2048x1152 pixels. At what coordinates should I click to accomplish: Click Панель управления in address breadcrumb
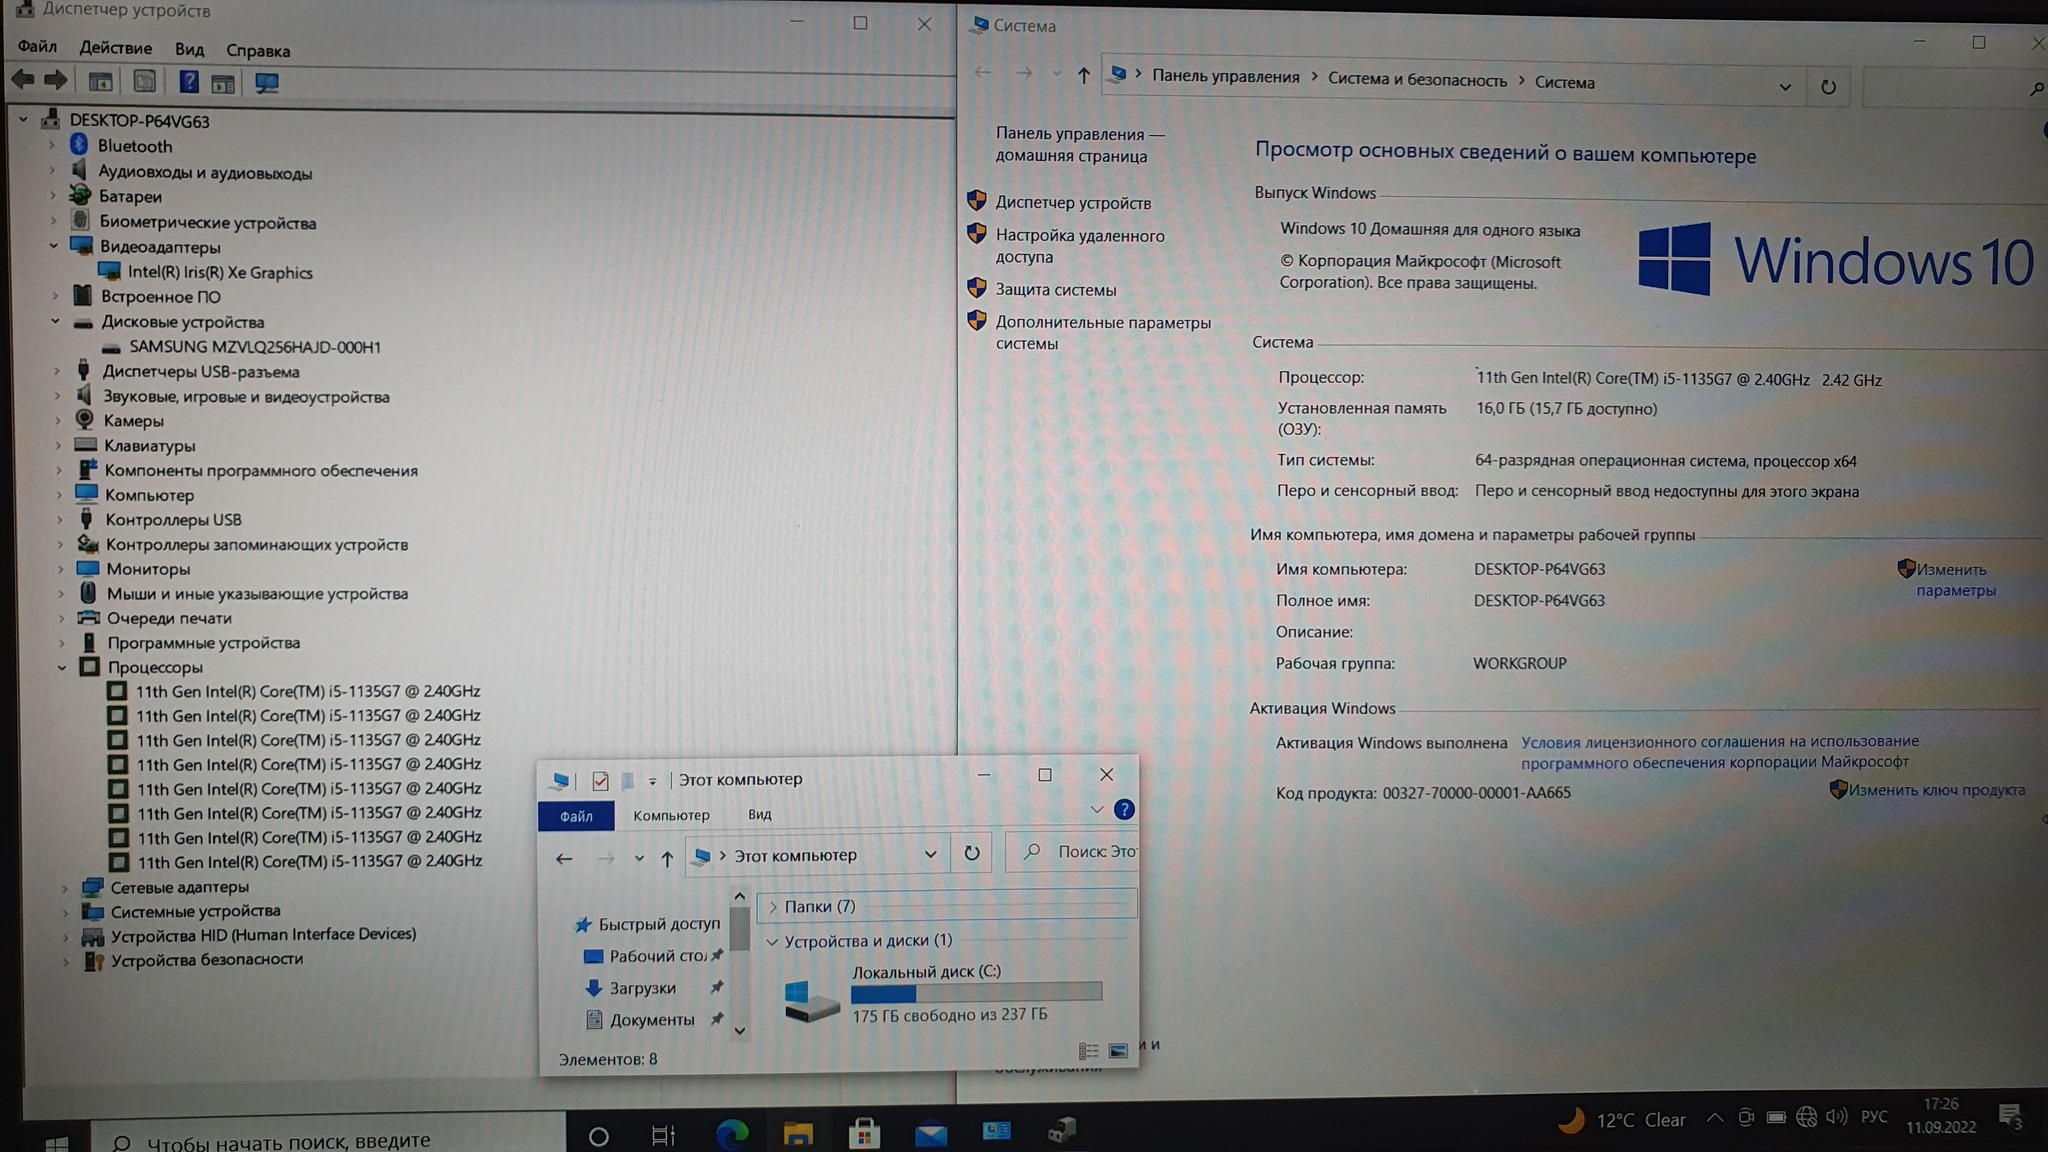1225,76
